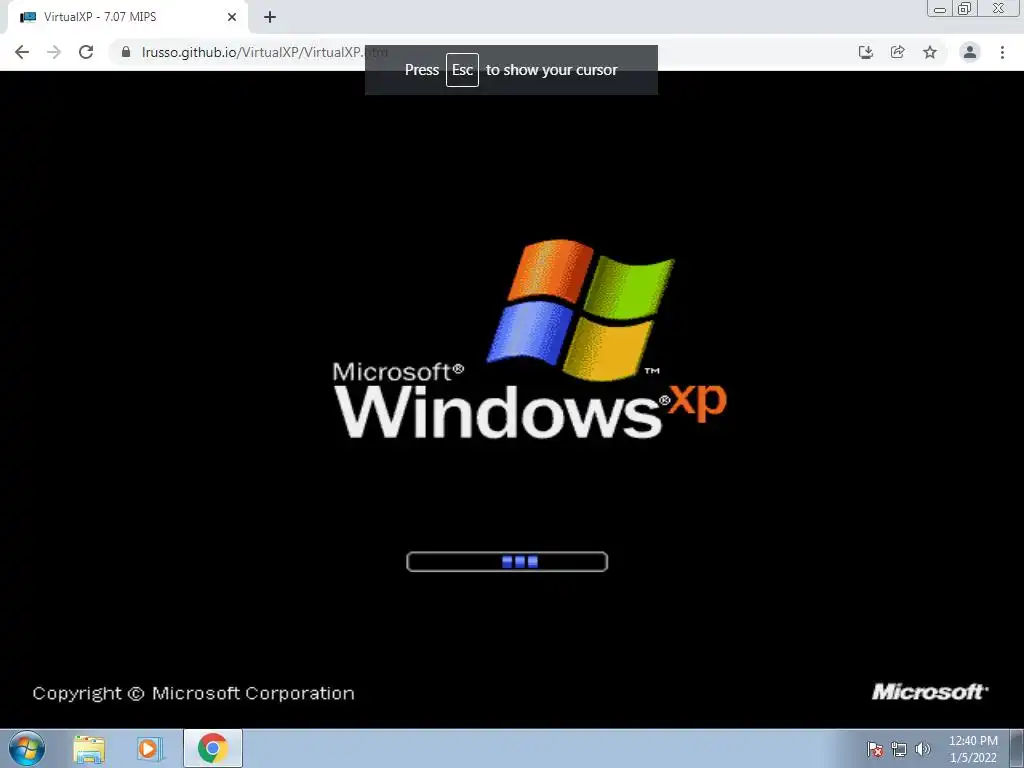
Task: Open Action Center flag tray icon
Action: coord(874,749)
